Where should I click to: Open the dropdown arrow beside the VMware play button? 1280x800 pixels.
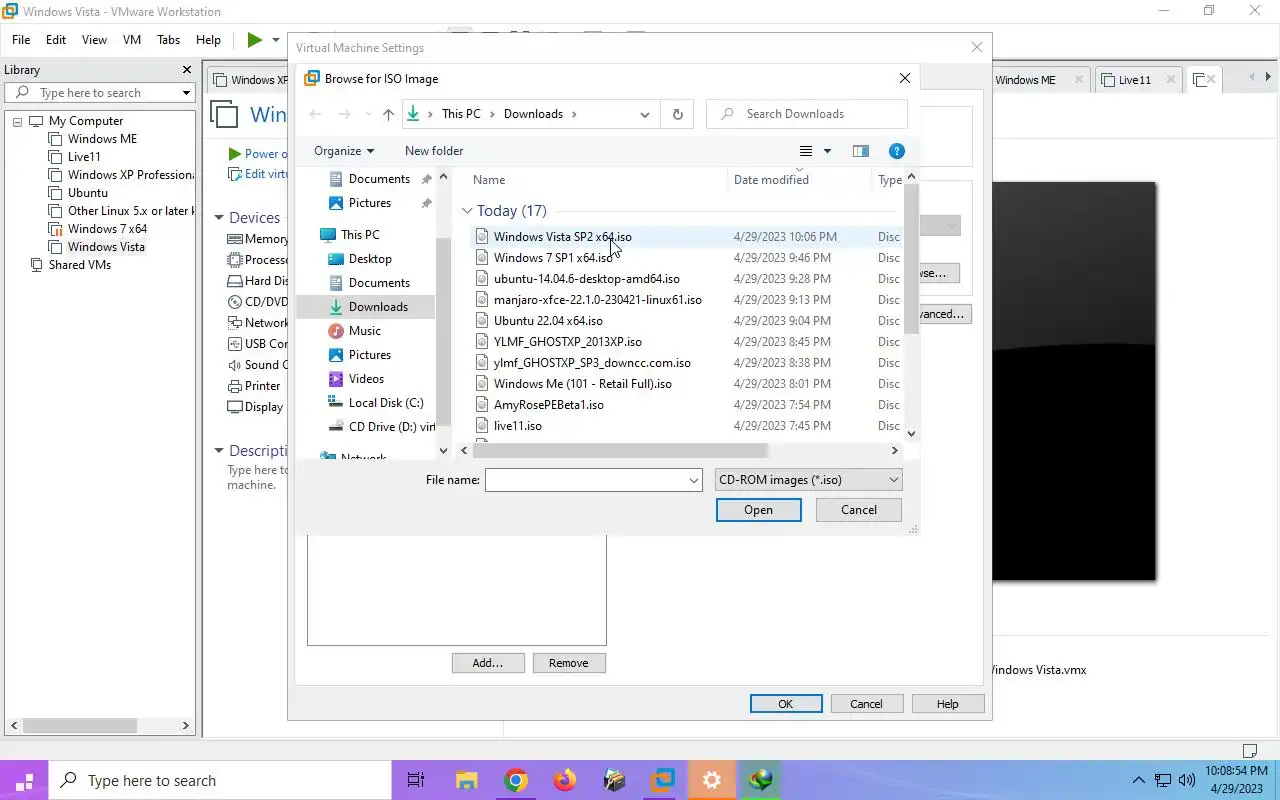tap(276, 40)
